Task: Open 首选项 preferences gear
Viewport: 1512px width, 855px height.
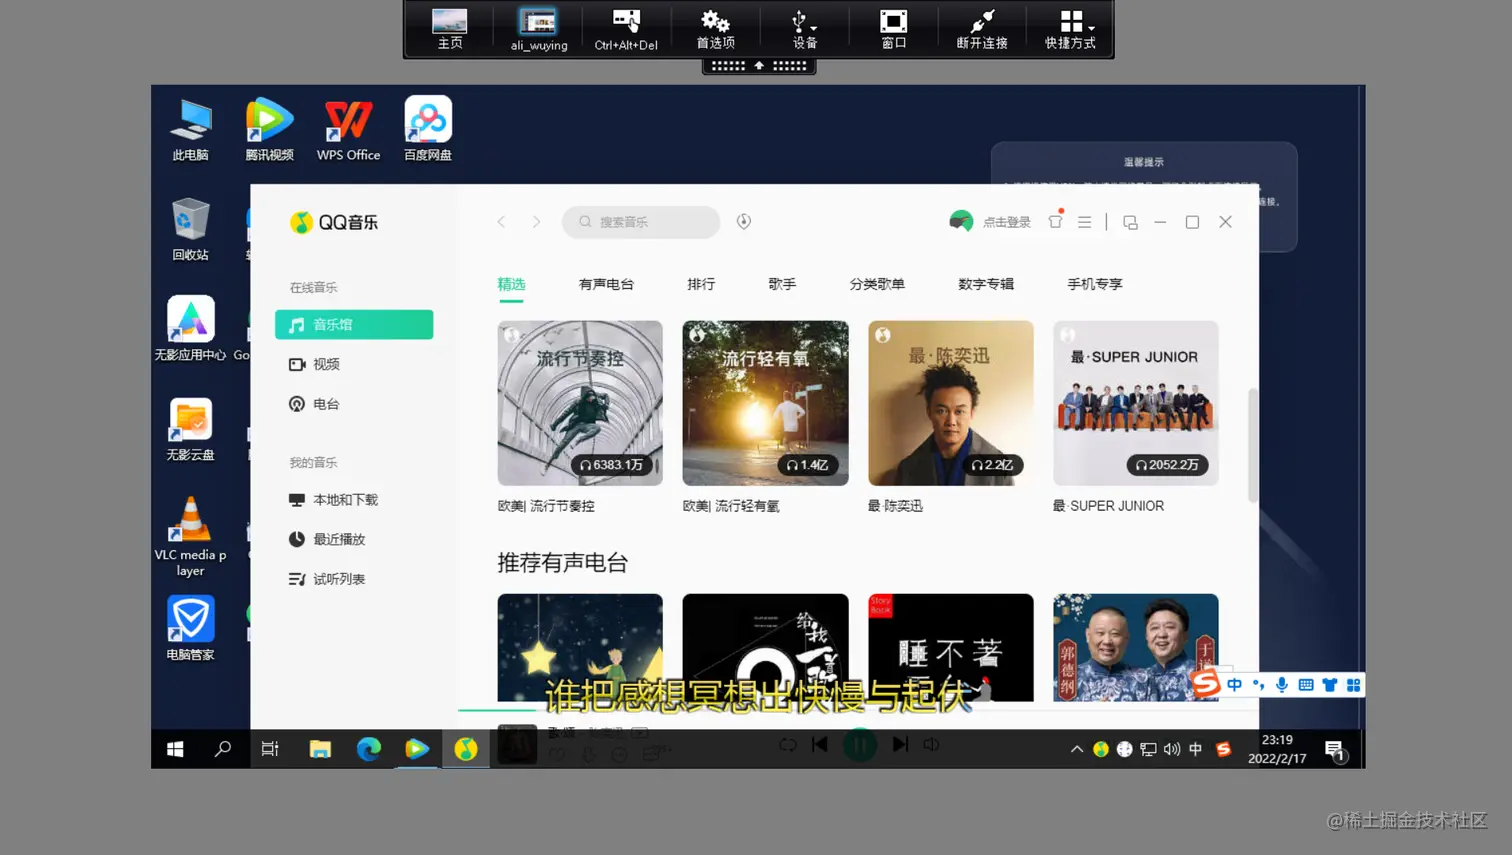Action: (x=715, y=29)
